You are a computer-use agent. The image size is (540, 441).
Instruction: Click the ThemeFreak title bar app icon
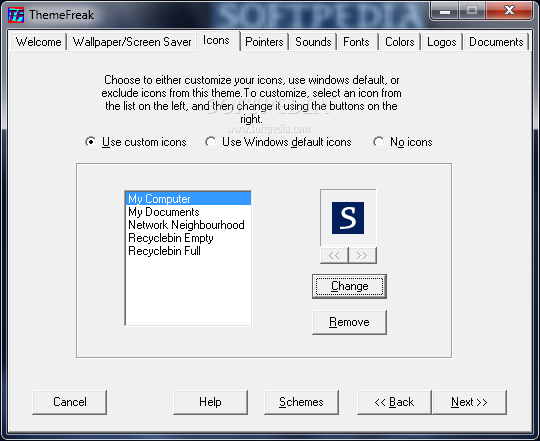[16, 15]
